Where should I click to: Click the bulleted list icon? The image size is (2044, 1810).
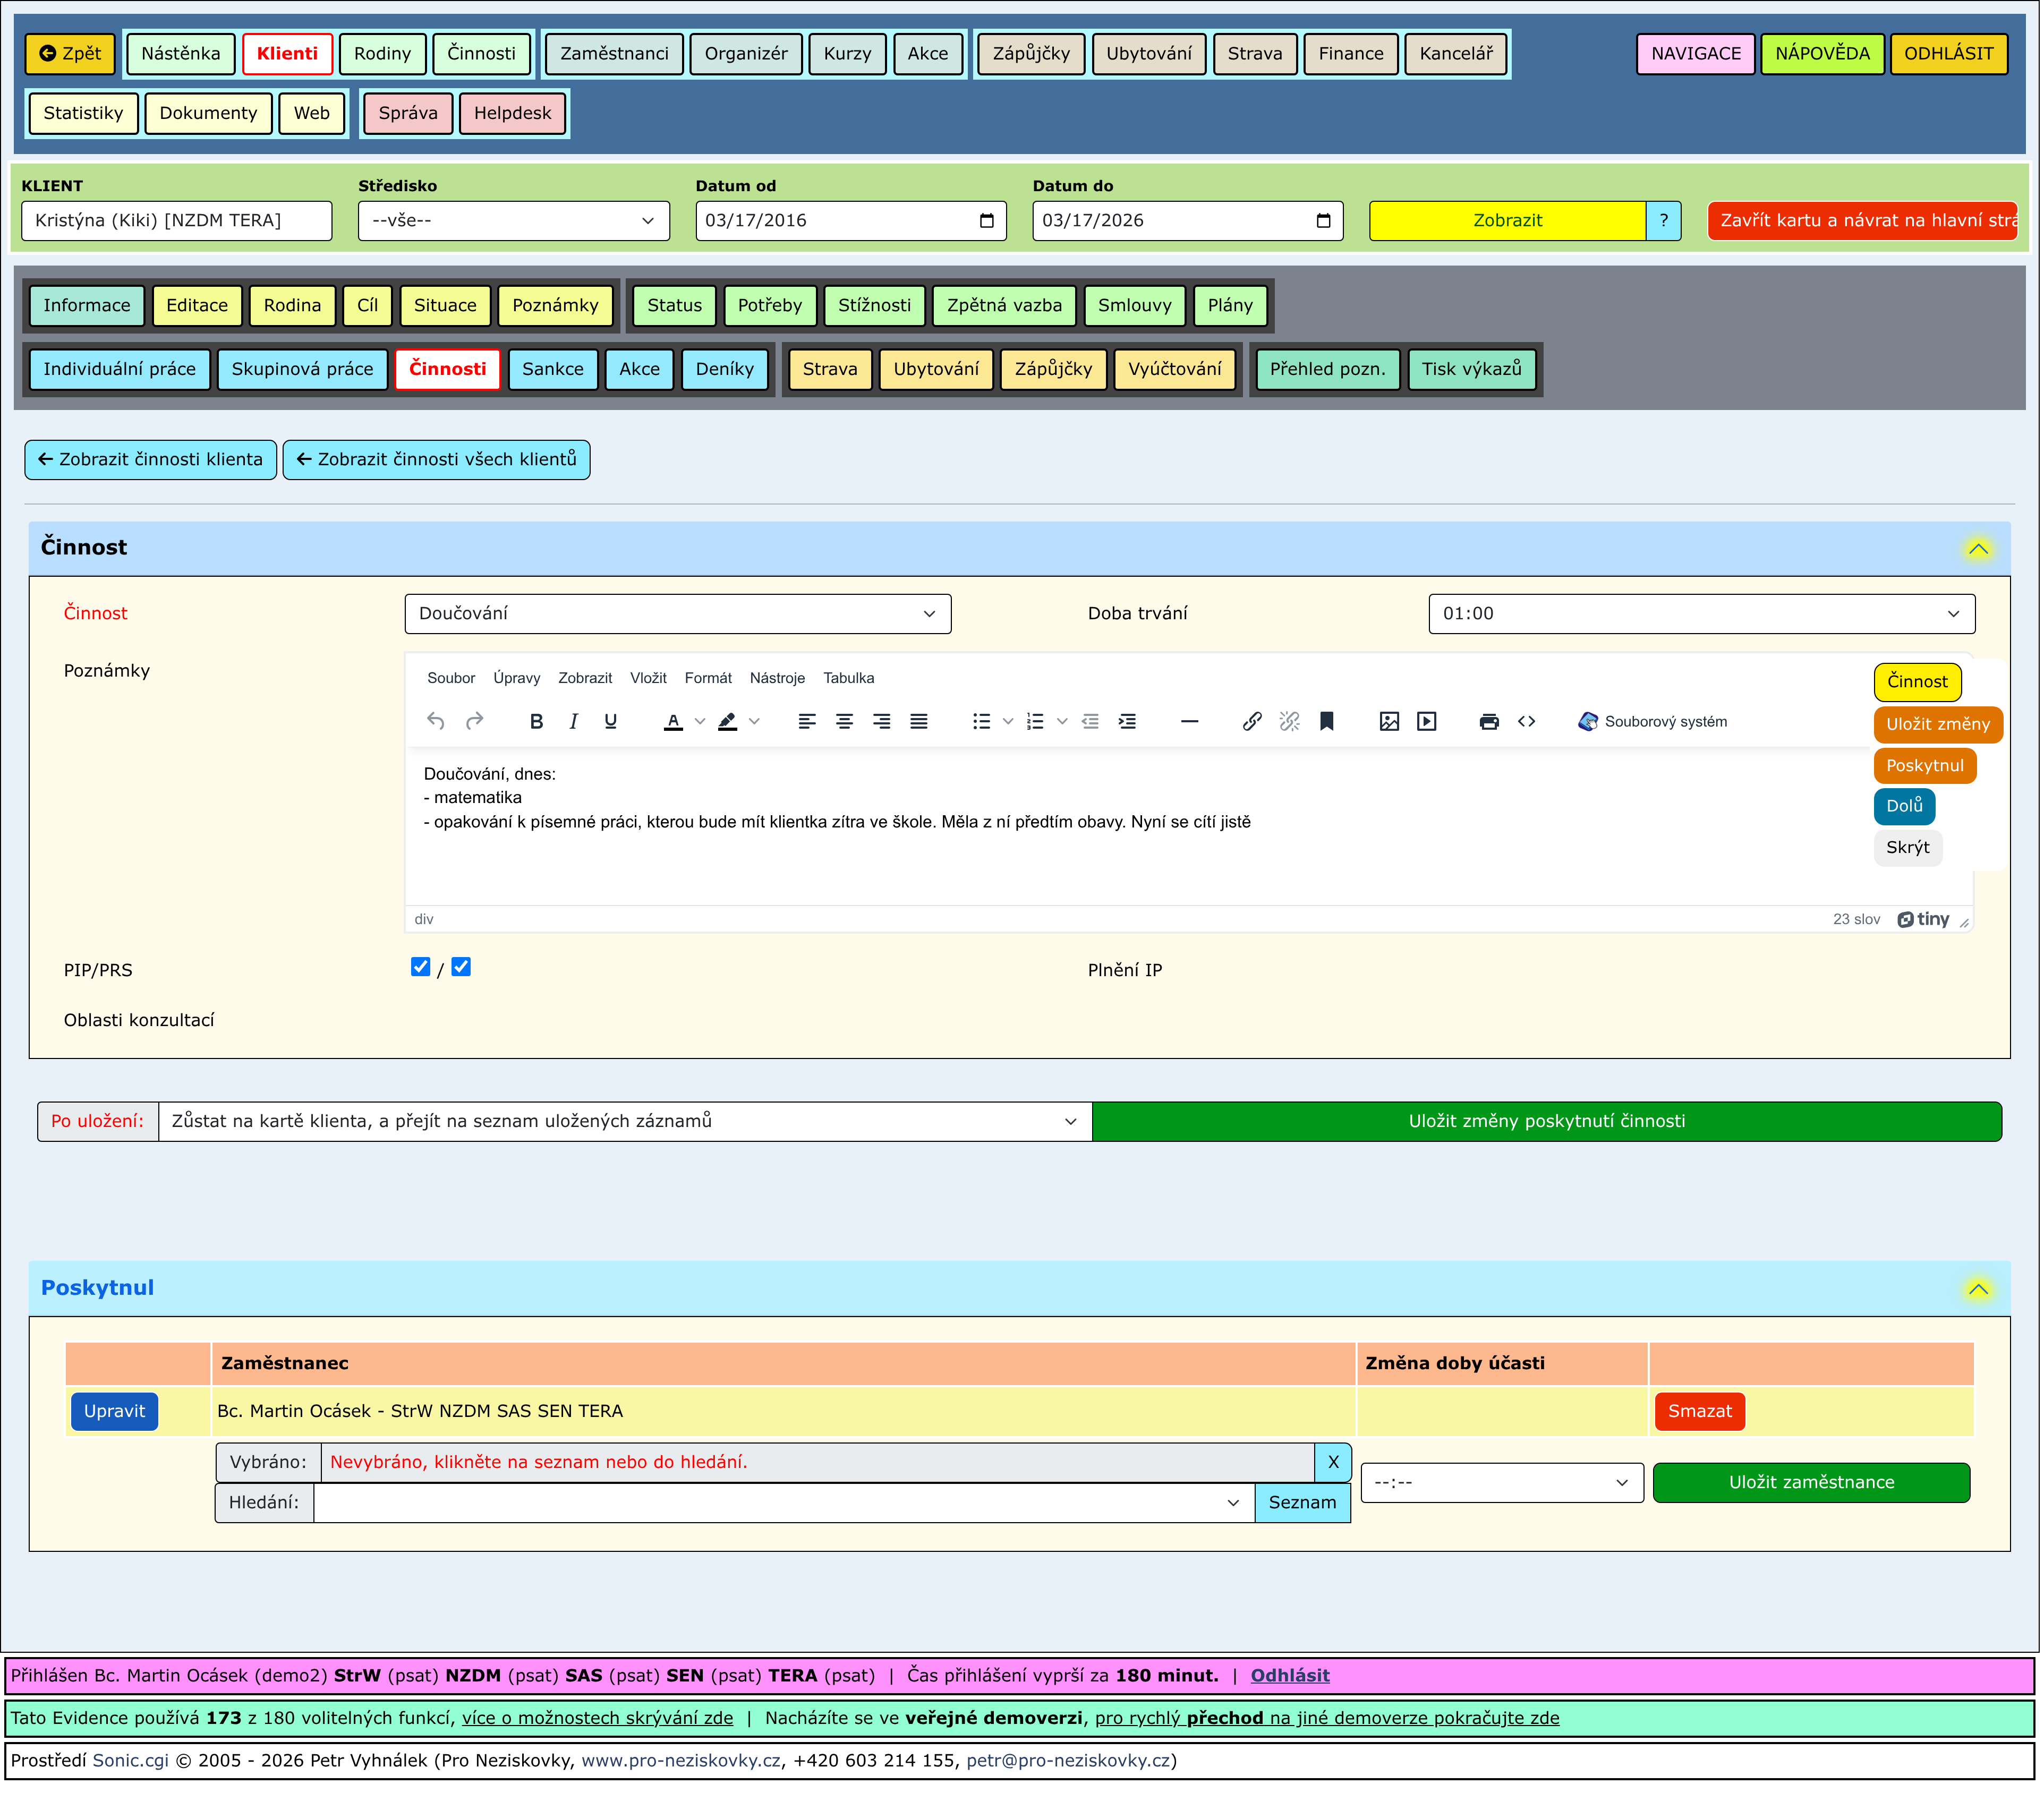(983, 722)
